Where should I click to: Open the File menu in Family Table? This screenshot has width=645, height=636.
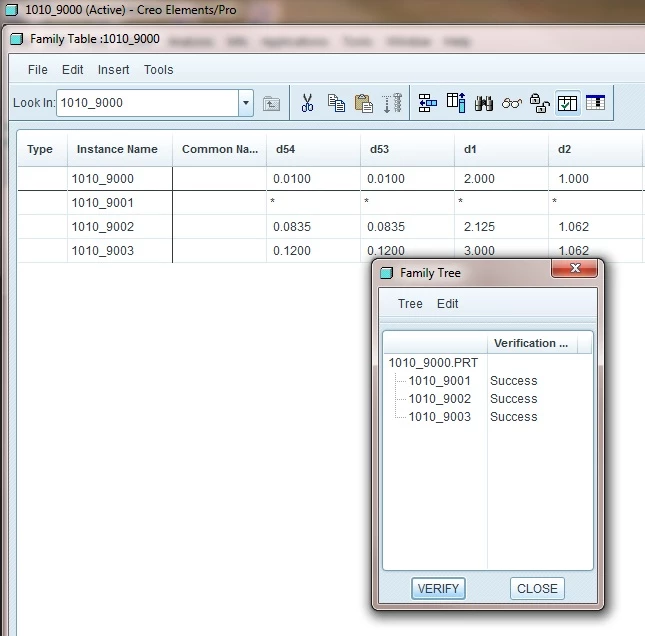click(37, 70)
